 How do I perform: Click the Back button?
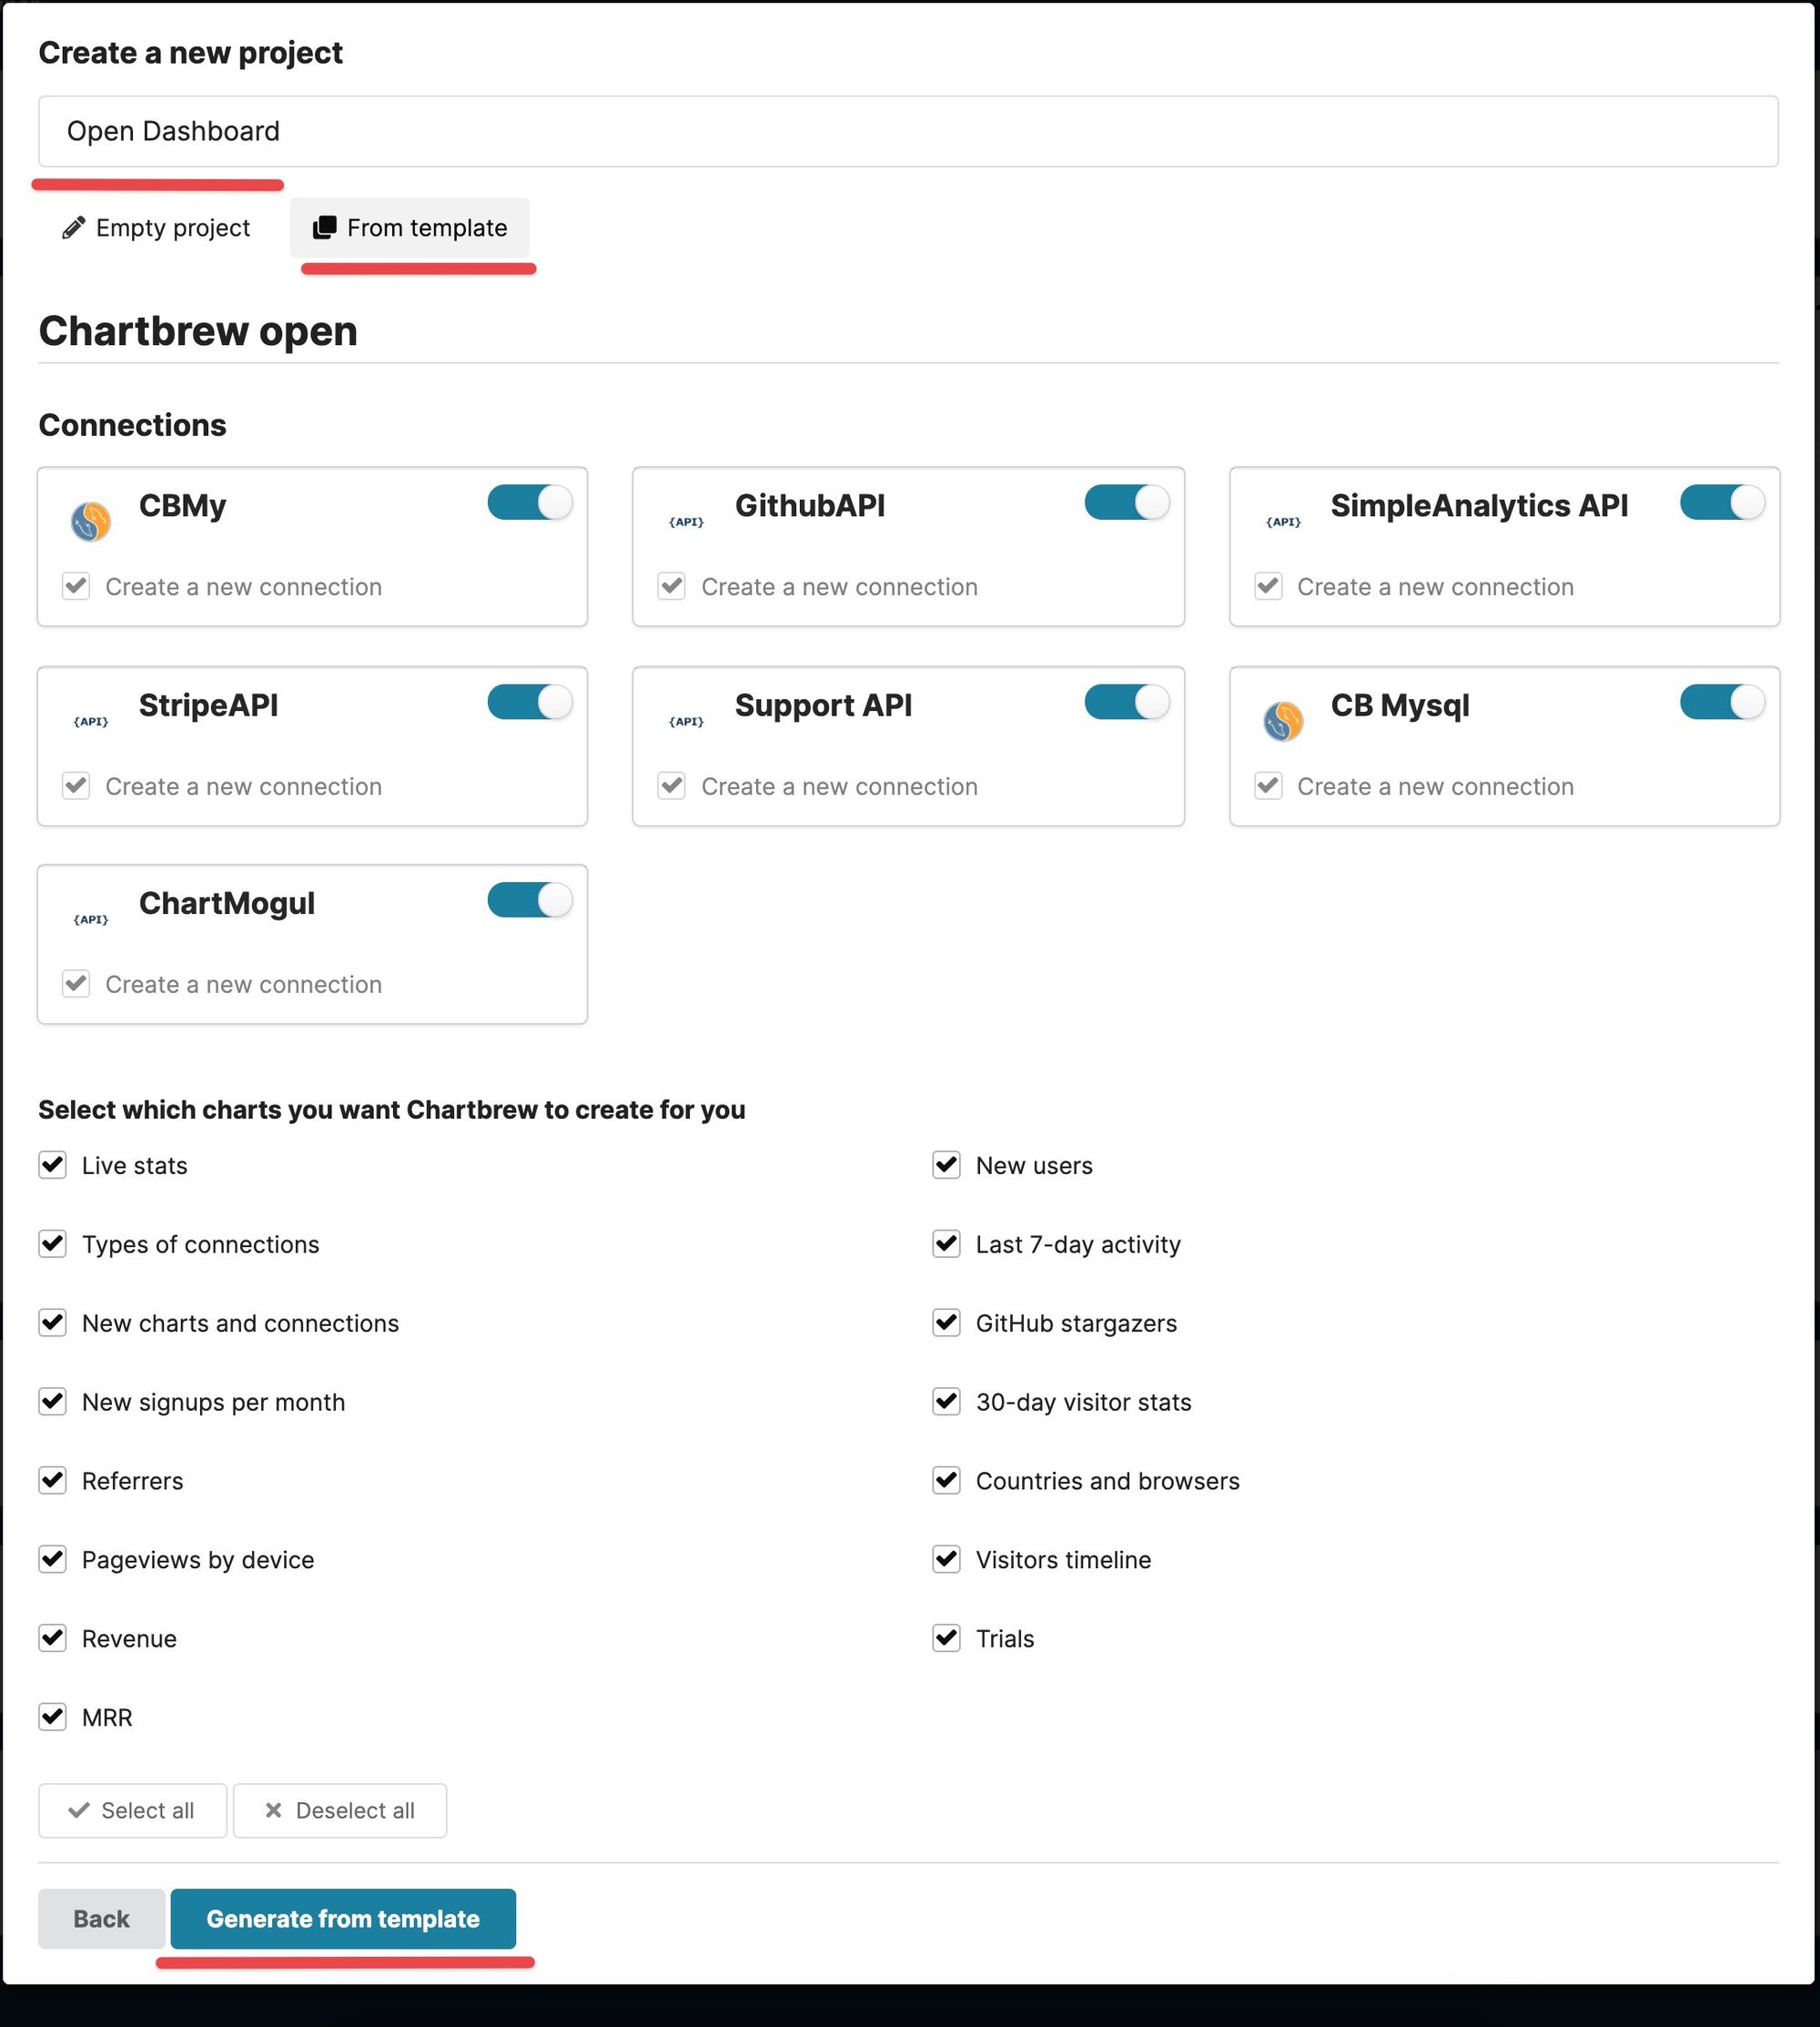(x=98, y=1918)
